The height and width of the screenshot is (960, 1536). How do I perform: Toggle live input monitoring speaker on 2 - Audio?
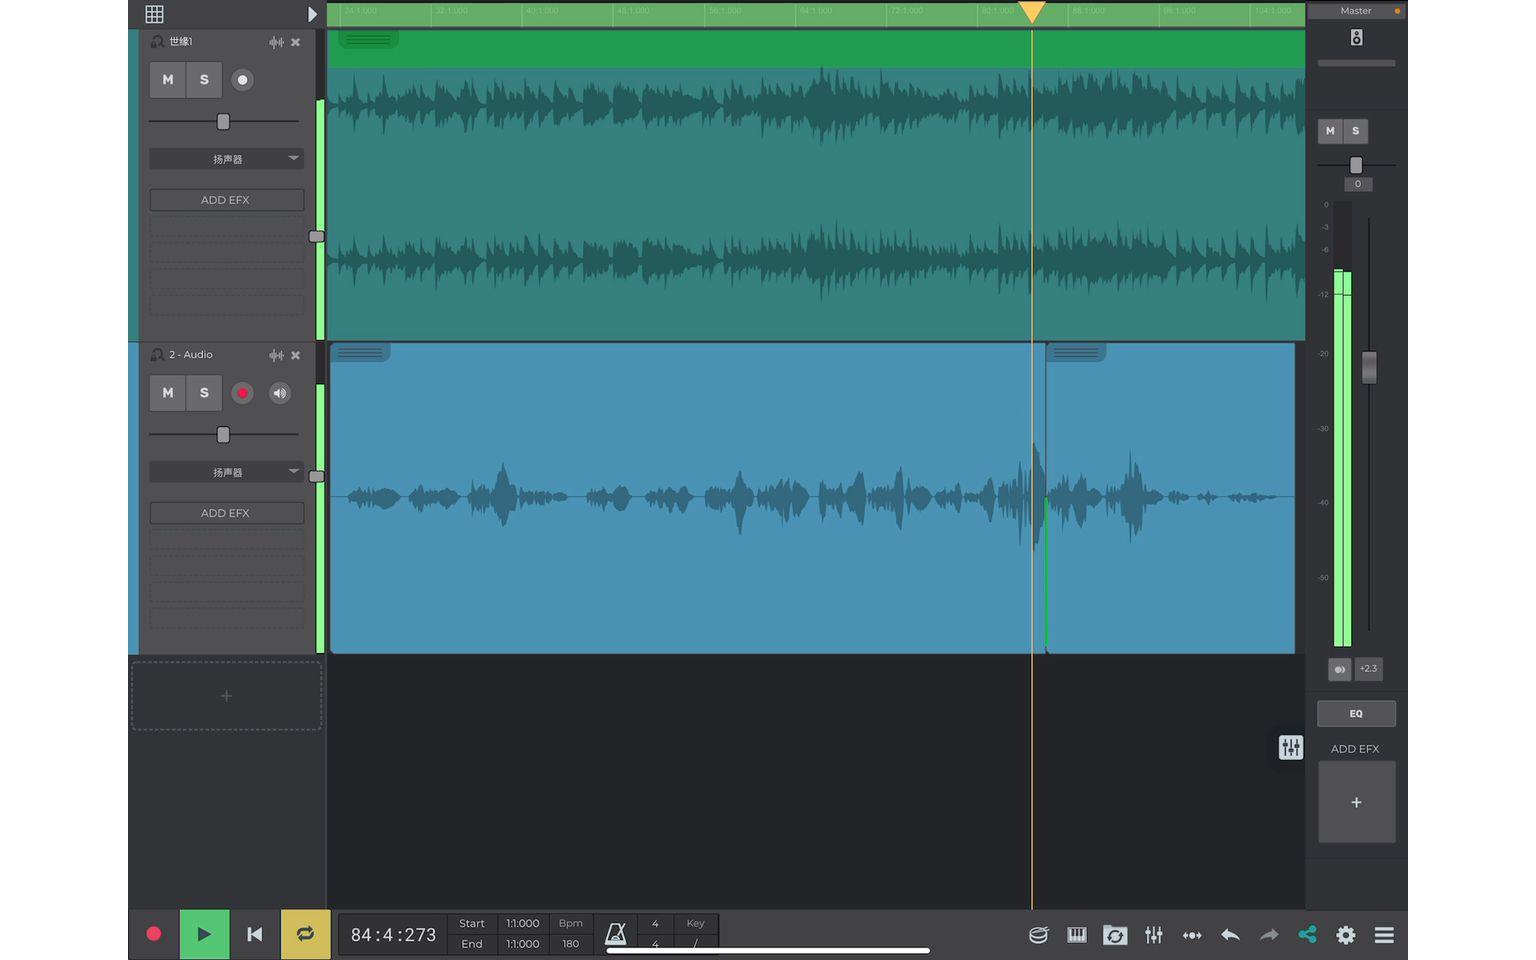280,393
